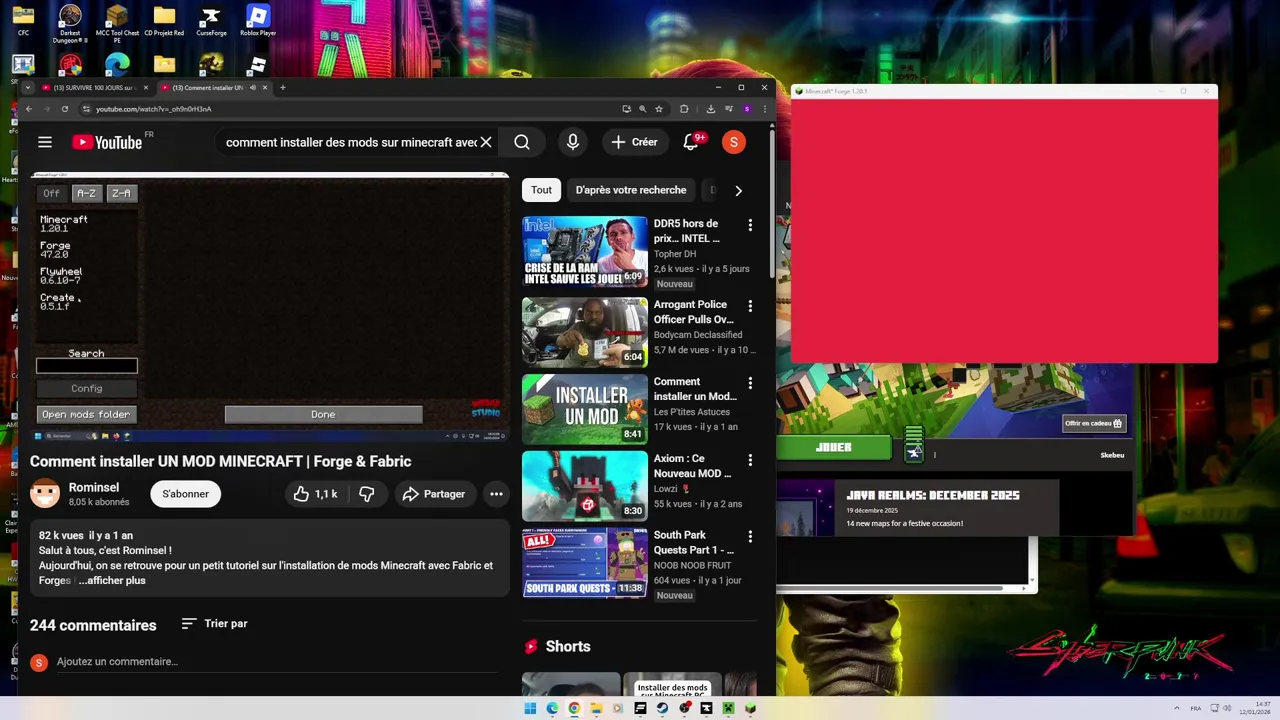Viewport: 1280px width, 720px height.
Task: Click JOUER in Minecraft launcher
Action: (833, 447)
